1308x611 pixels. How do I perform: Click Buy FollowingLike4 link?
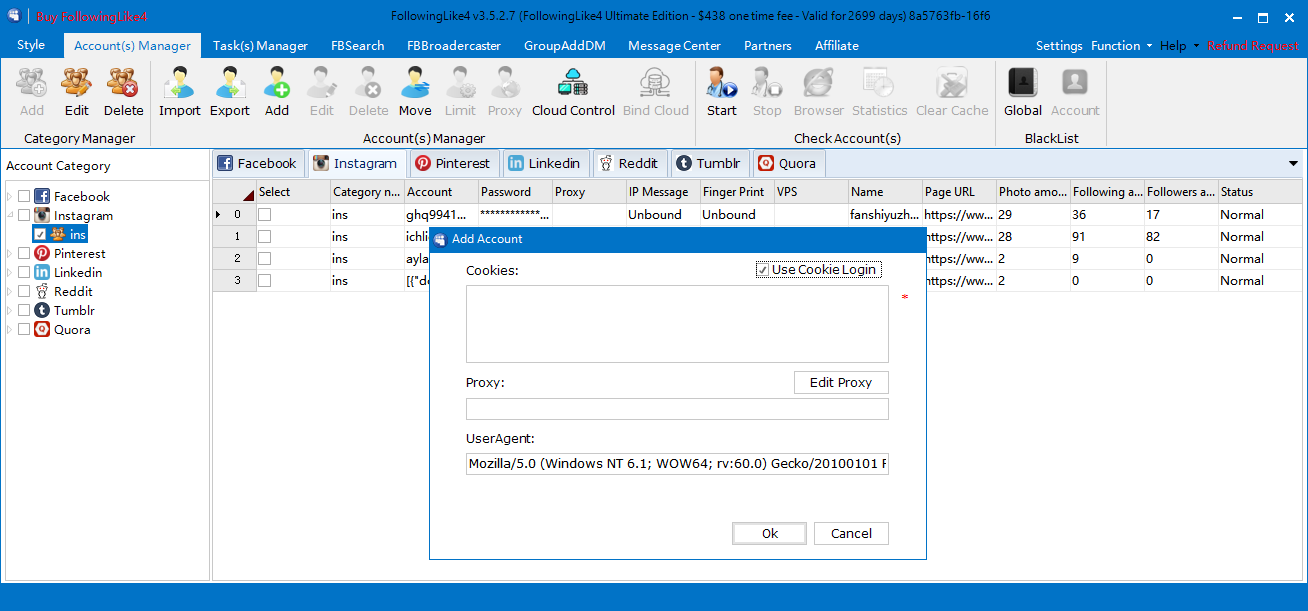pos(92,17)
